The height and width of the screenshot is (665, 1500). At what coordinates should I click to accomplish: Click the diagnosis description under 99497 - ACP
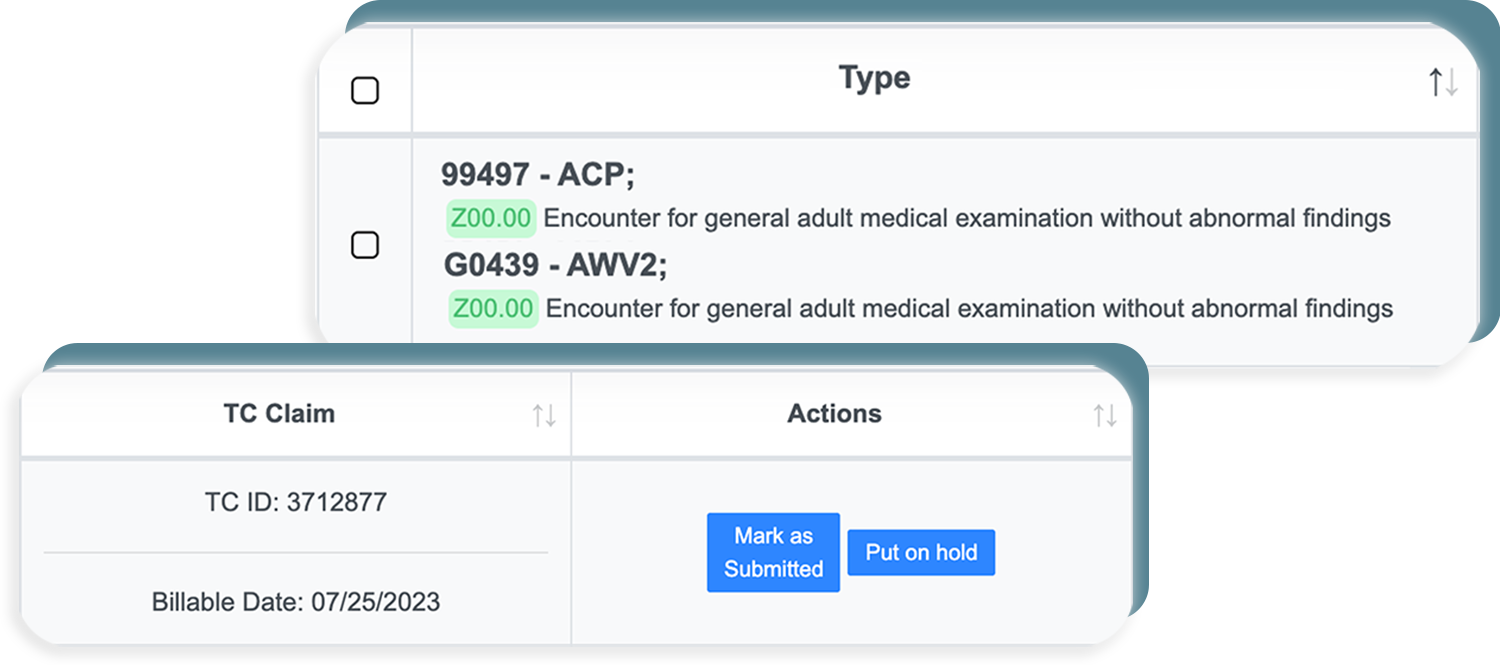coord(966,218)
